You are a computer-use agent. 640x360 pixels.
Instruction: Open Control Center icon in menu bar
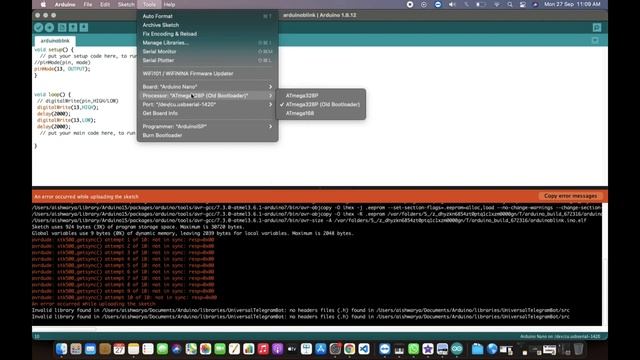[x=523, y=4]
